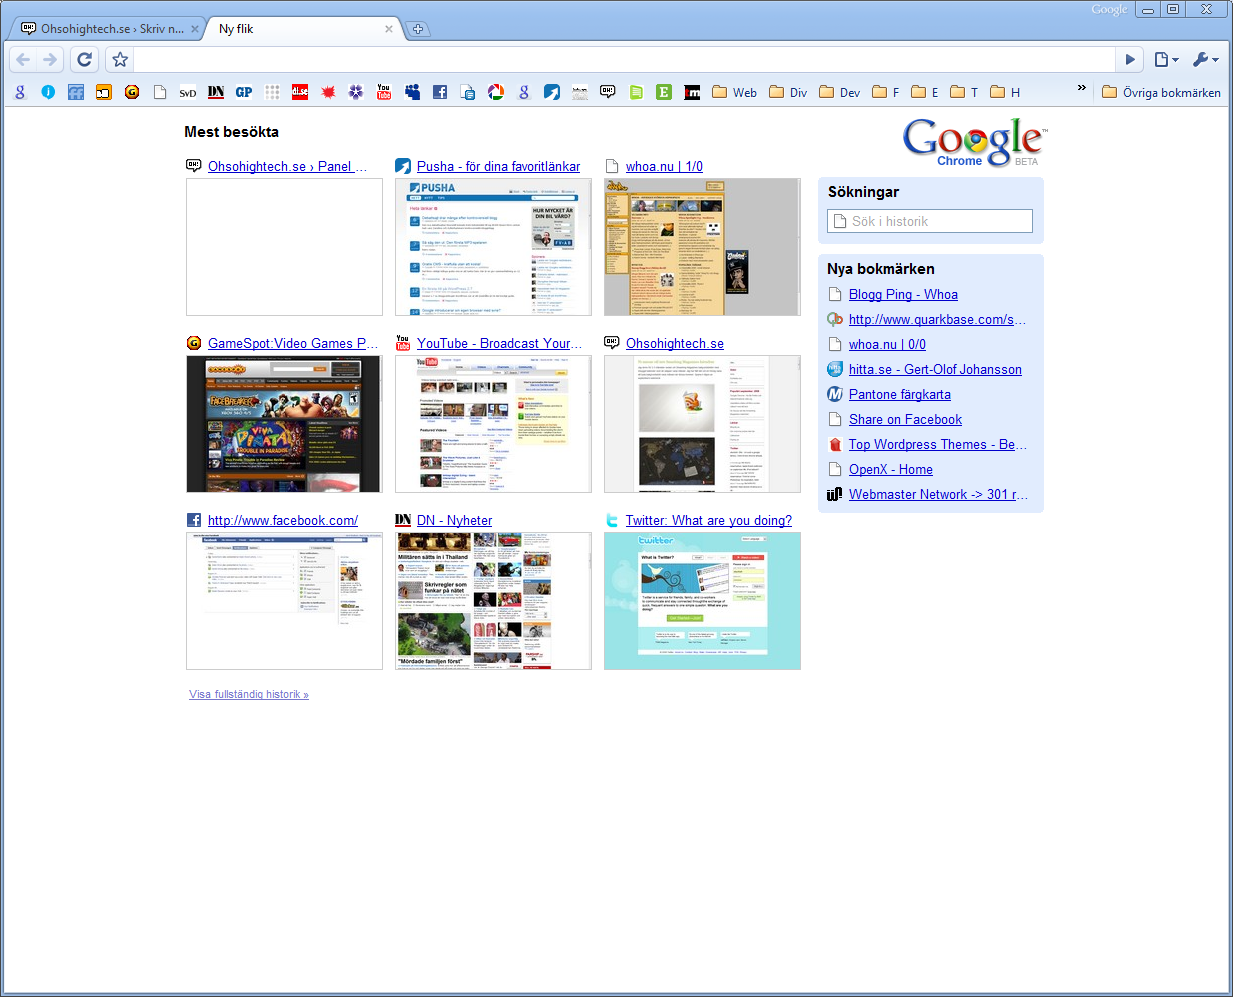This screenshot has height=997, width=1233.
Task: Open the GameSpot page thumbnail
Action: click(284, 424)
